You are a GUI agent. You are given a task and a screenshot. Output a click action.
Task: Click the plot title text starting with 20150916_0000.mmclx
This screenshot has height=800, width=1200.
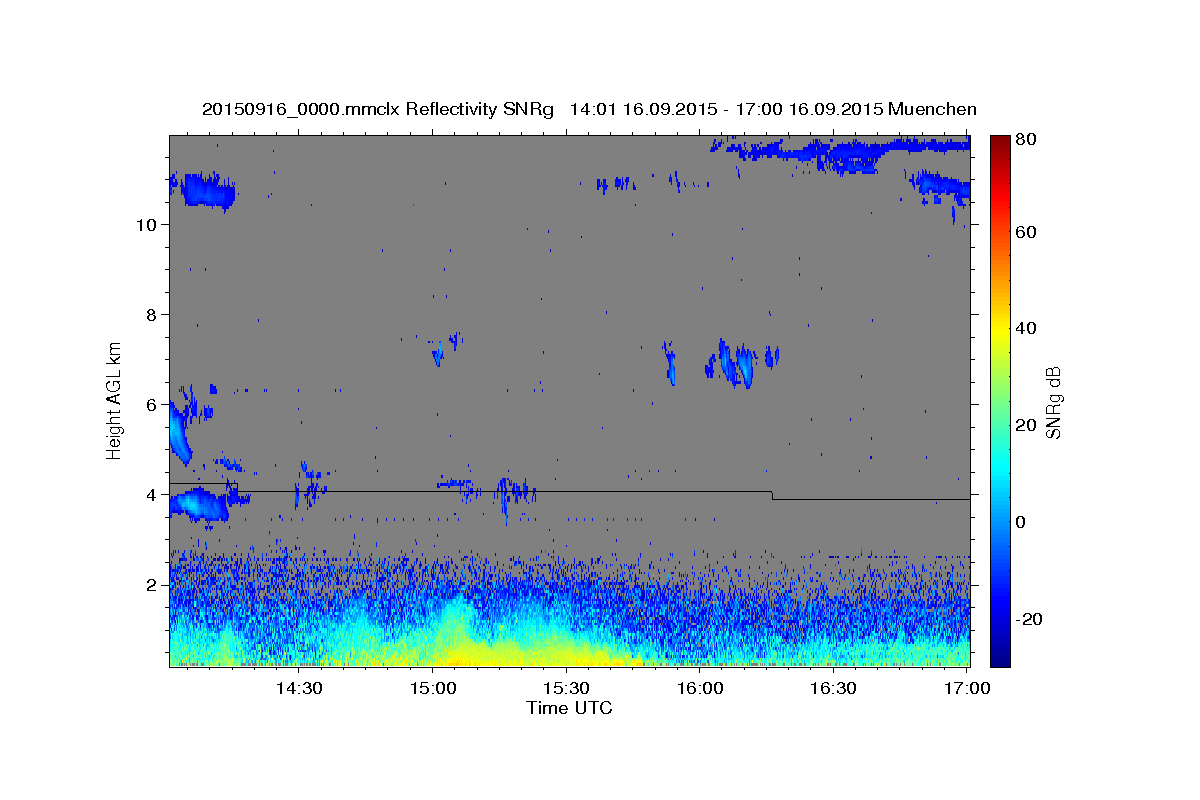point(589,109)
